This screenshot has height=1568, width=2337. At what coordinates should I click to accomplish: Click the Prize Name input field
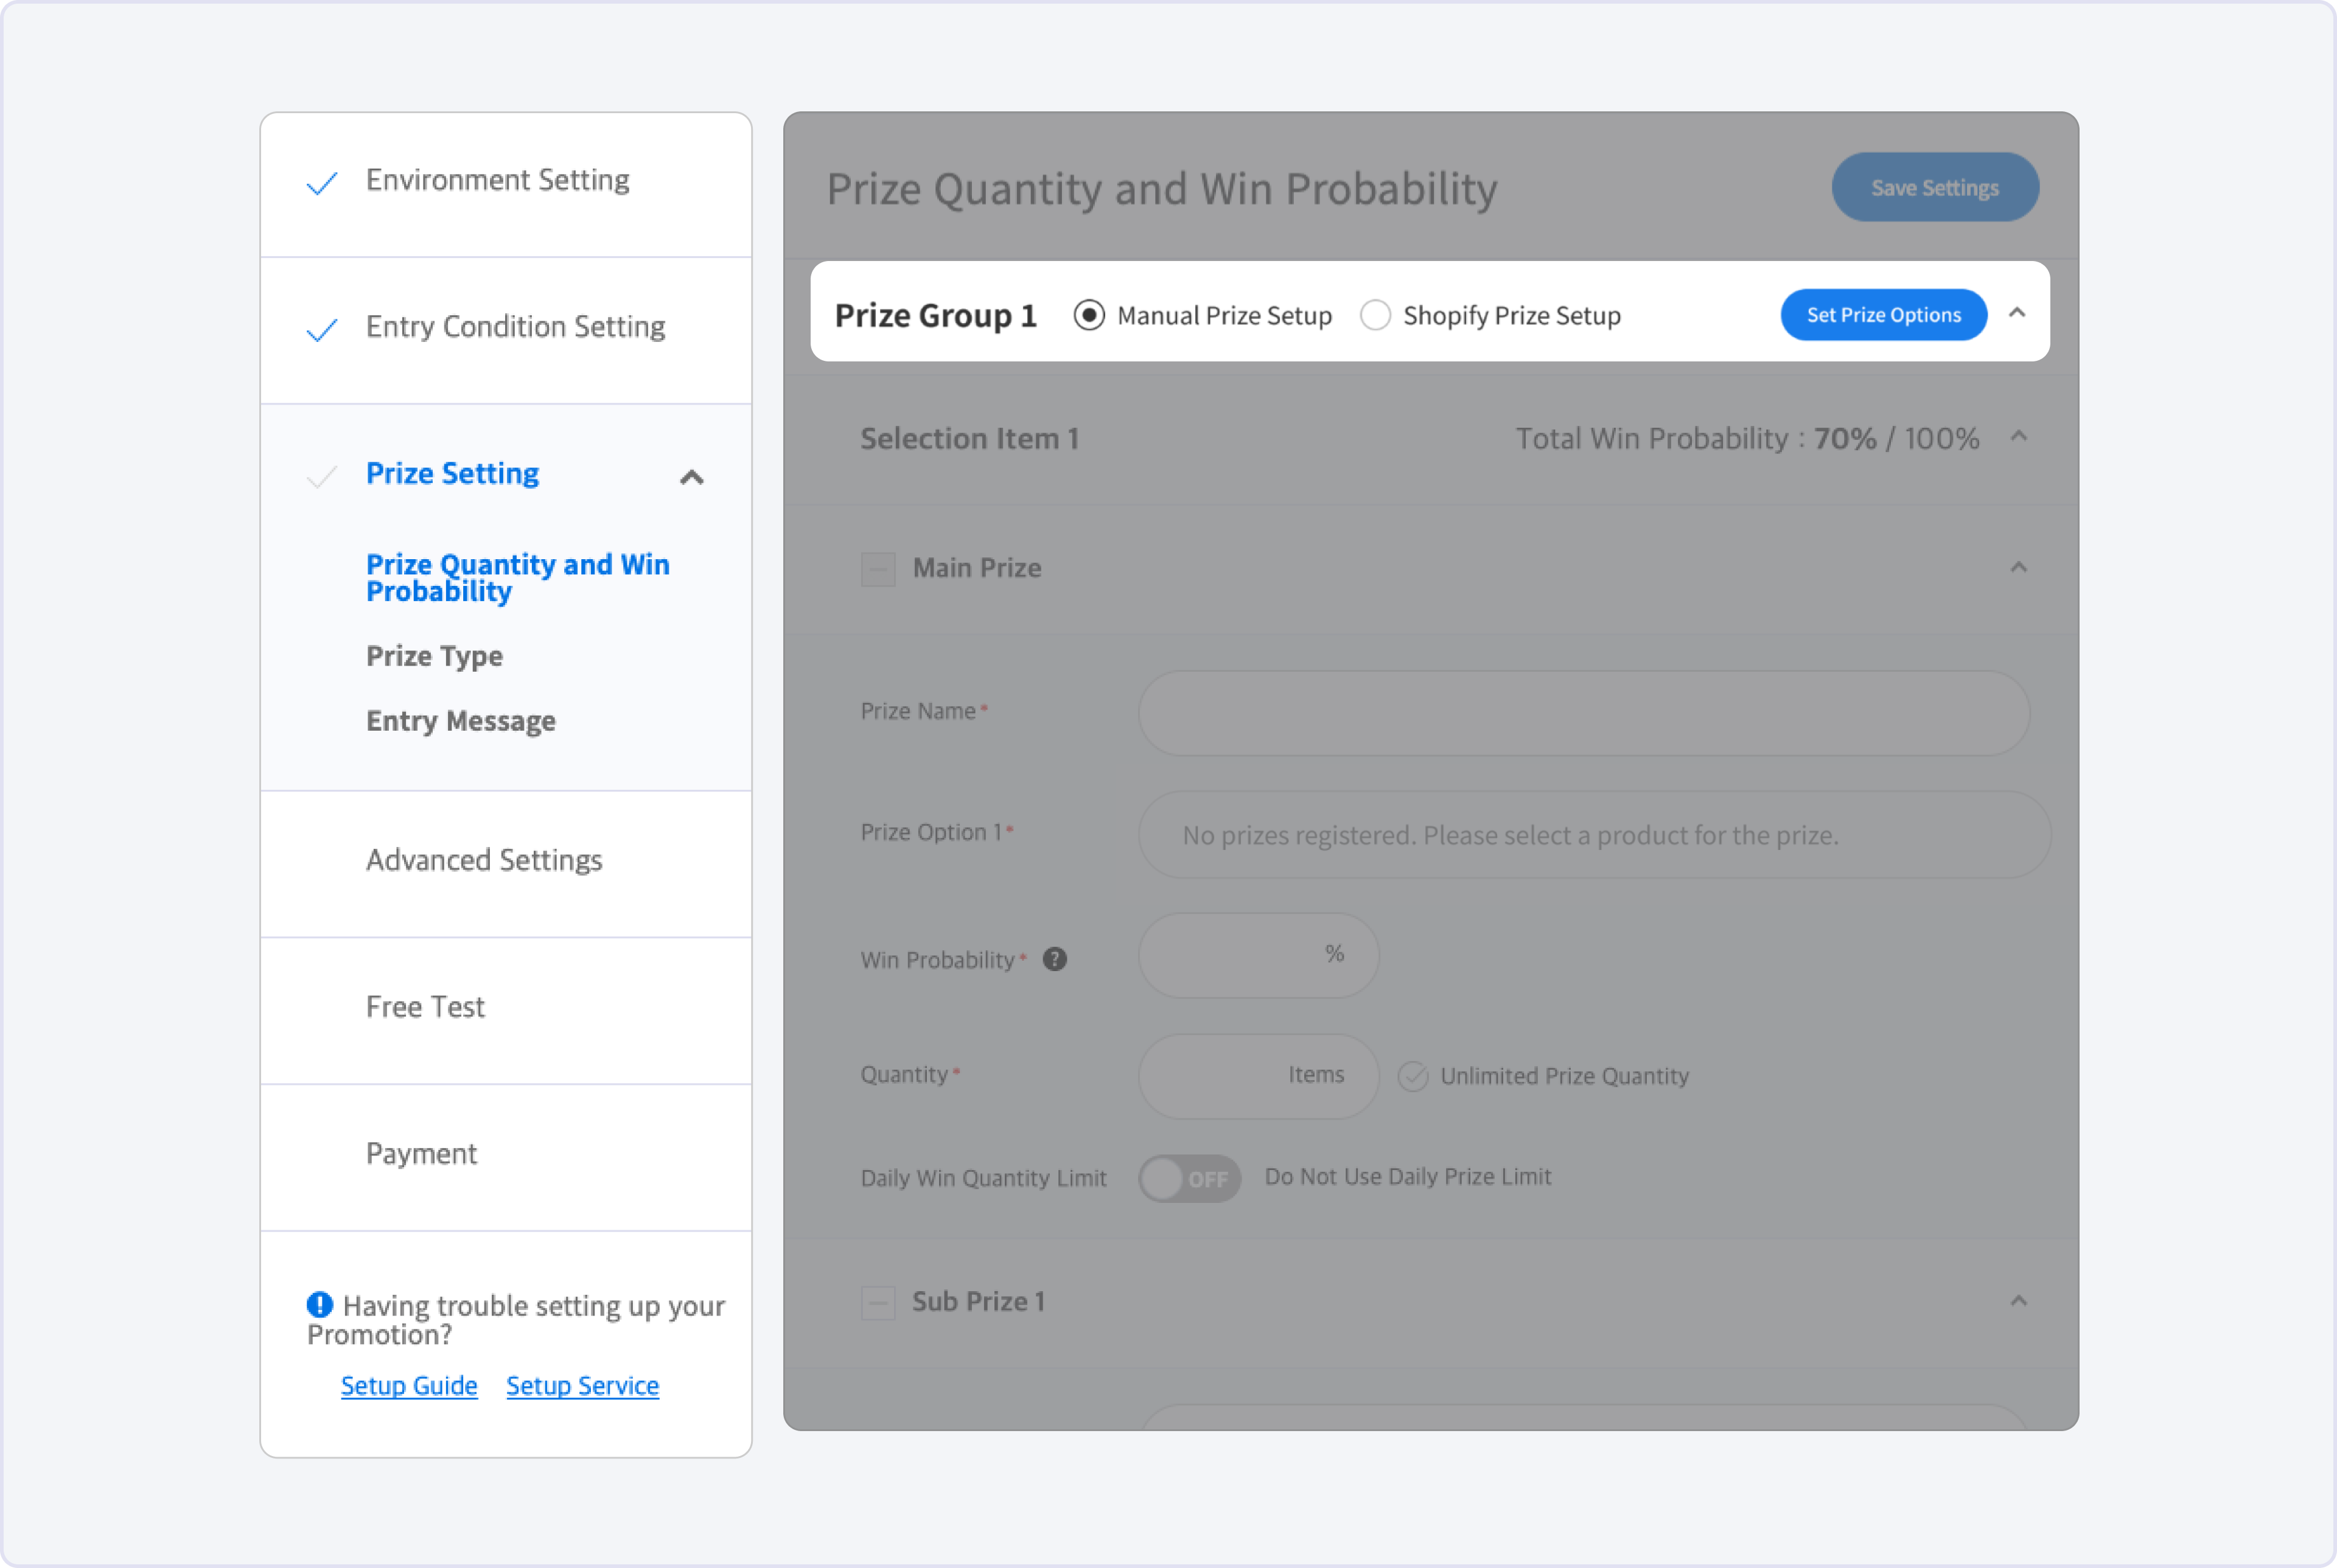pyautogui.click(x=1583, y=712)
